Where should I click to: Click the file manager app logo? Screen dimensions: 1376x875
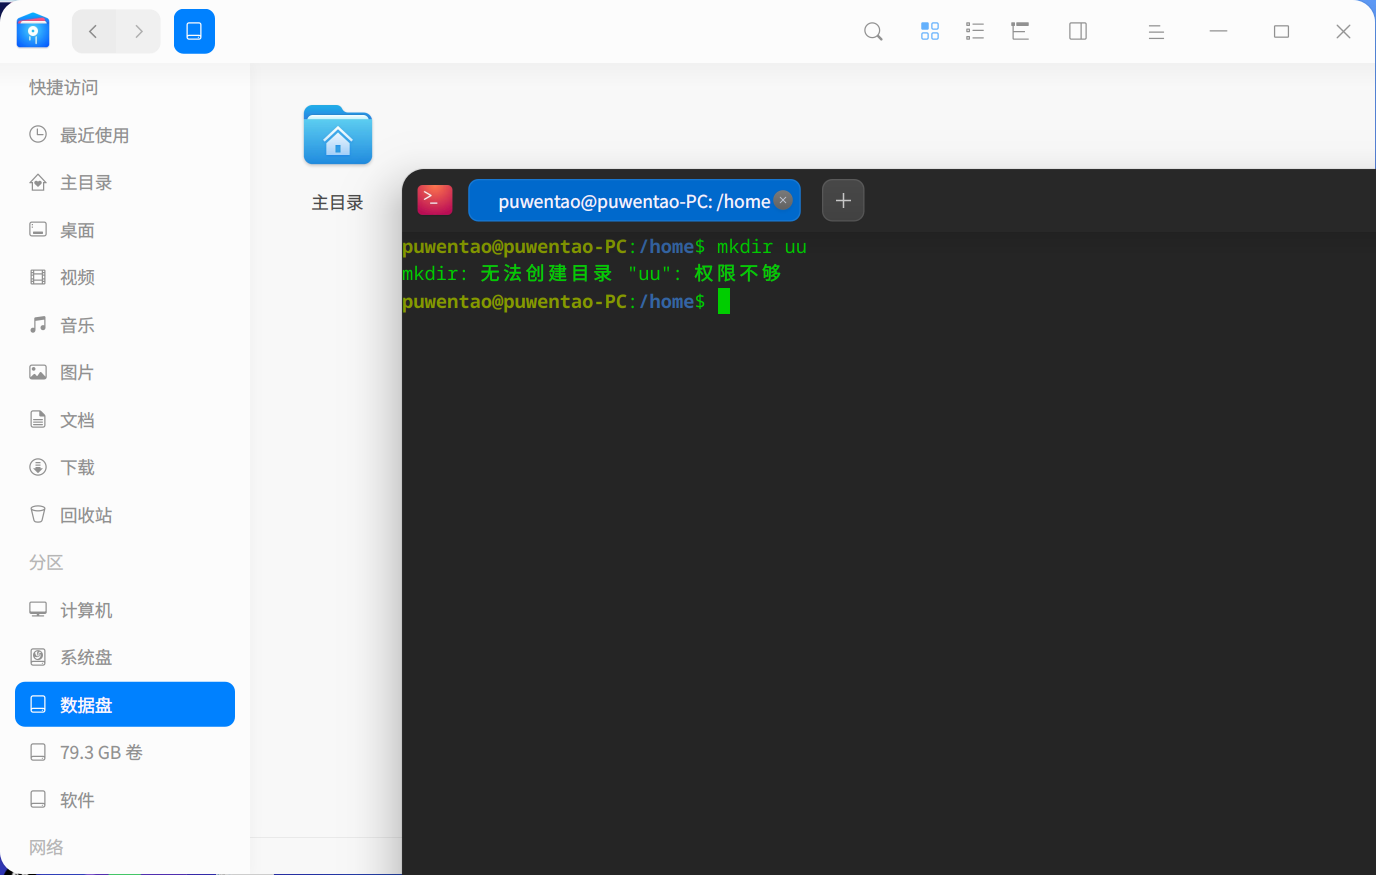[x=33, y=31]
